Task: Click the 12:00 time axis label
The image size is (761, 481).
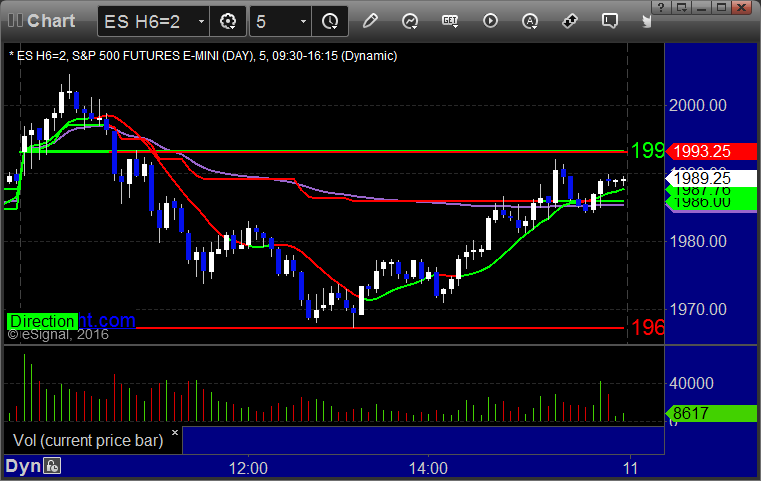Action: point(248,468)
